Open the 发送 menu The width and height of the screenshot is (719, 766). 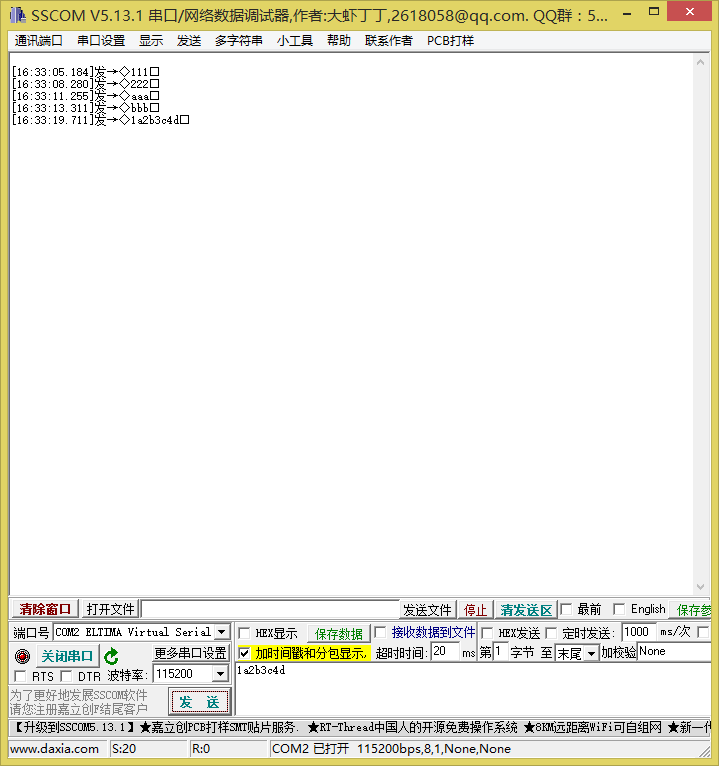189,41
